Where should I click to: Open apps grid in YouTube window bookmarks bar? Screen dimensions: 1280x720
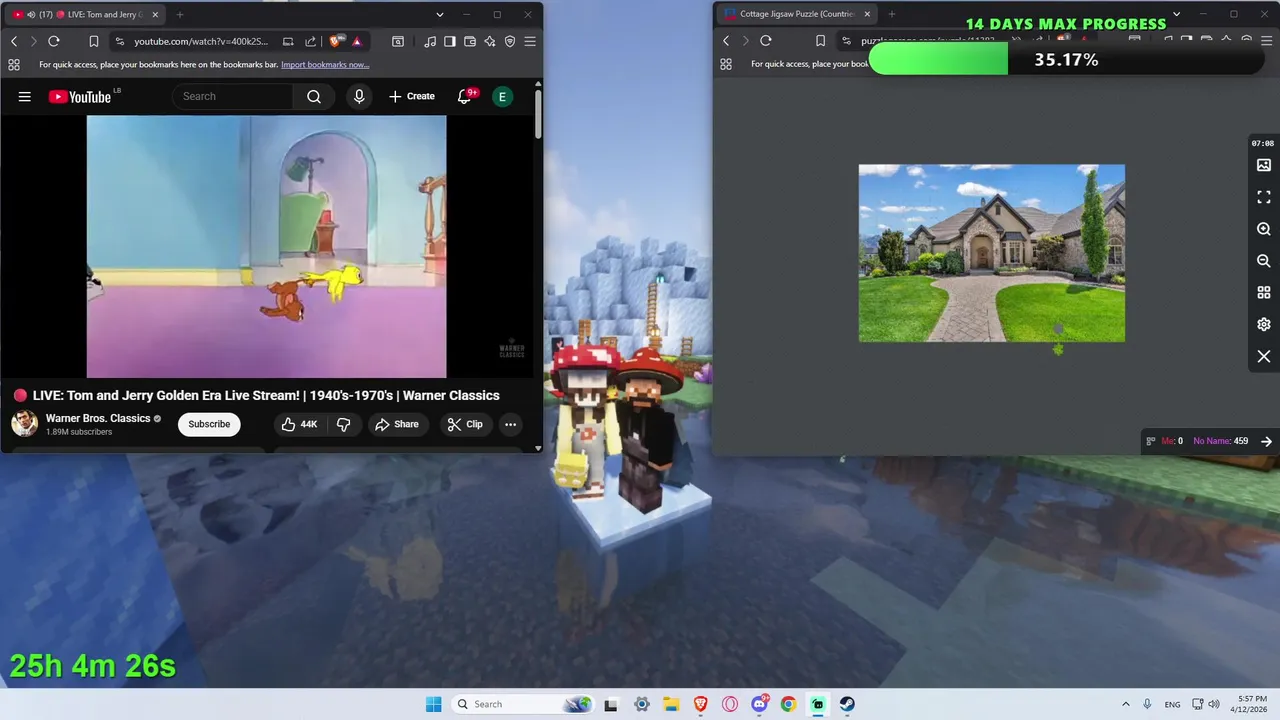14,64
